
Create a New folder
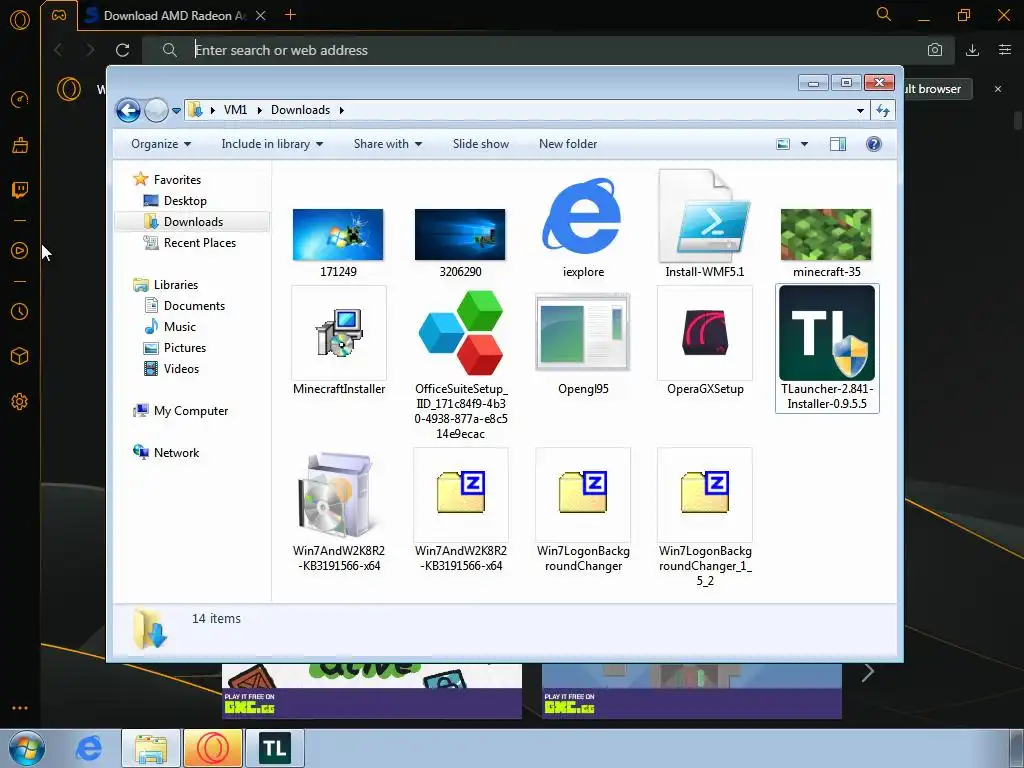pos(568,144)
